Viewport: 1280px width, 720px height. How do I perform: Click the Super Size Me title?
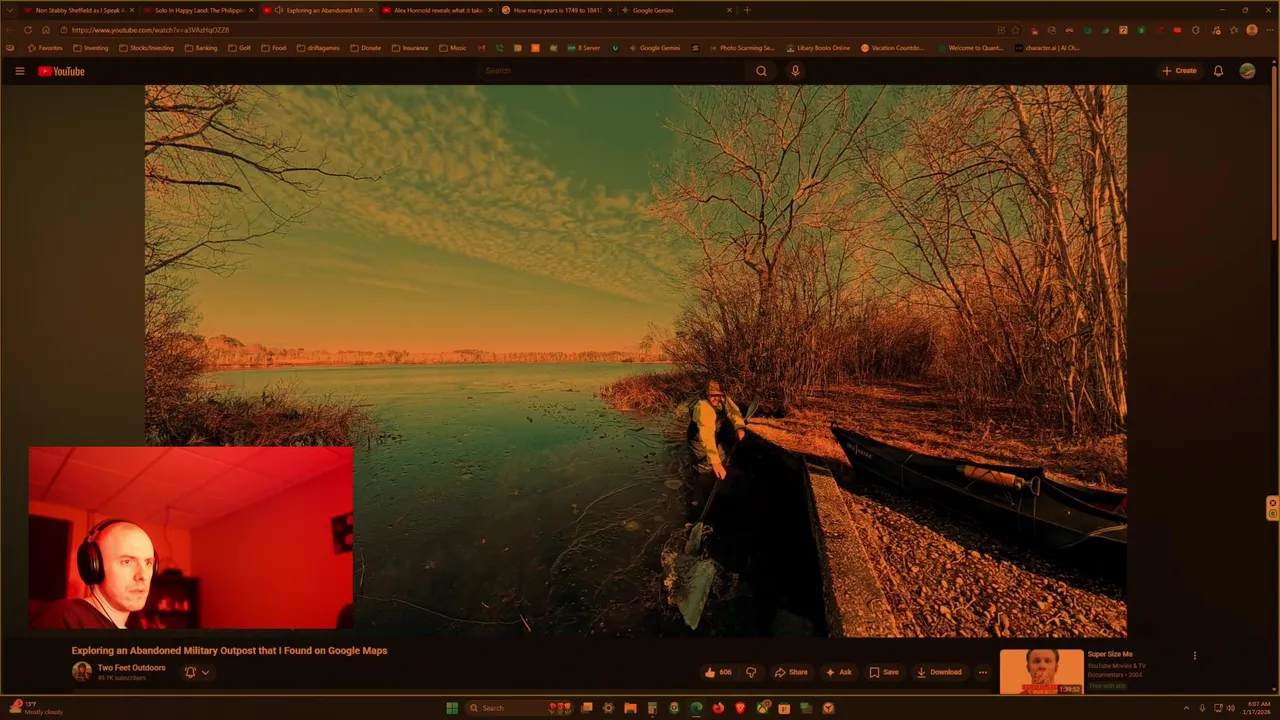pyautogui.click(x=1110, y=654)
